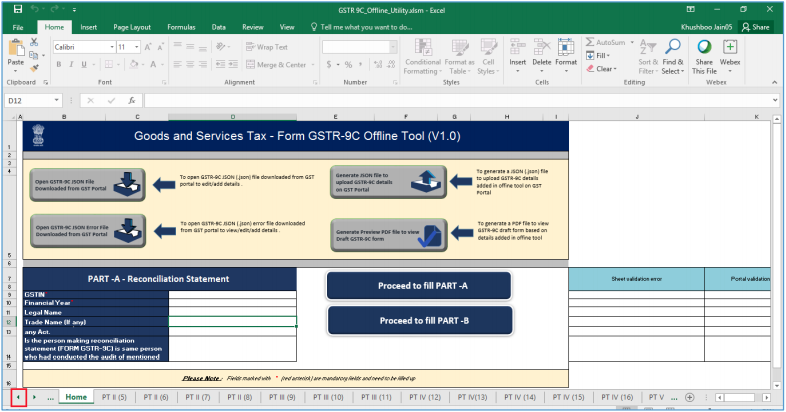Viewport: 786px width, 412px height.
Task: Open the PT IV (16) sheet tab
Action: click(617, 397)
